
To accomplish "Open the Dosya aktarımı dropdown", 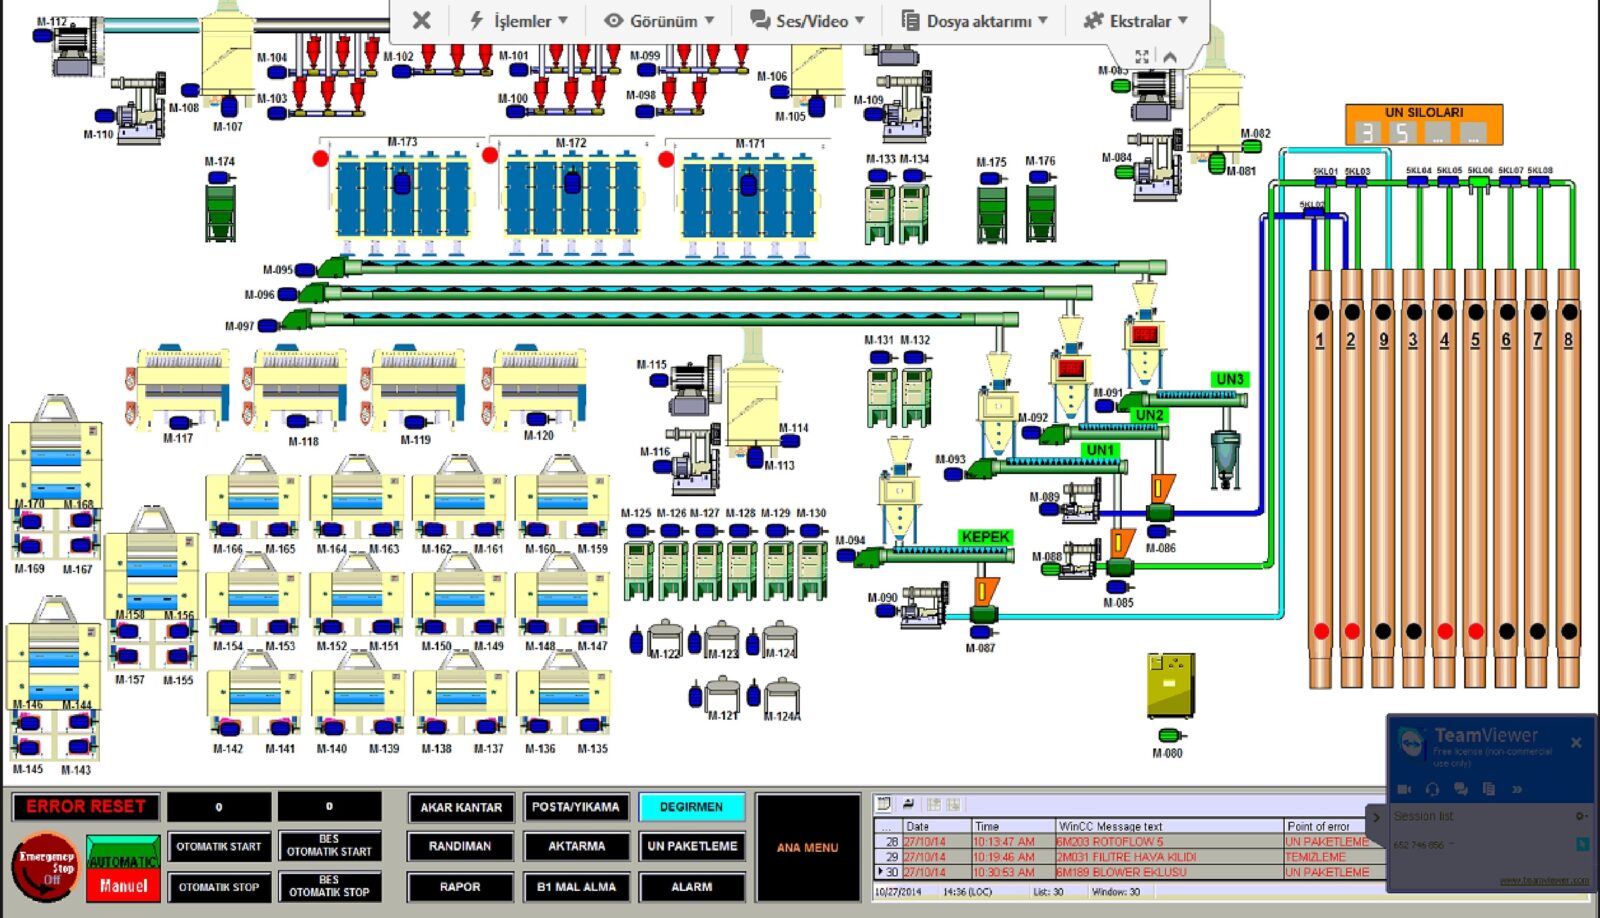I will pyautogui.click(x=974, y=21).
